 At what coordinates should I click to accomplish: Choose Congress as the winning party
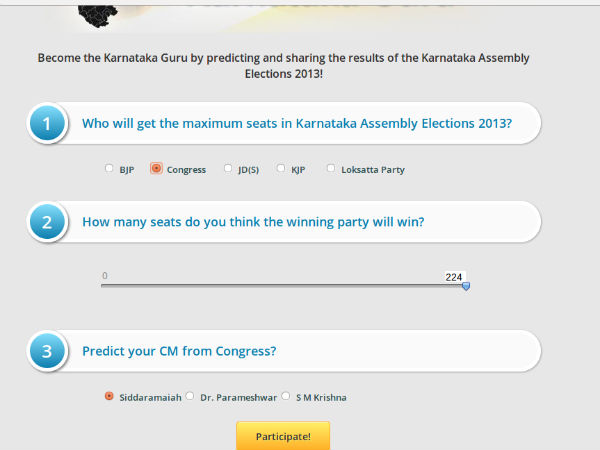[156, 169]
